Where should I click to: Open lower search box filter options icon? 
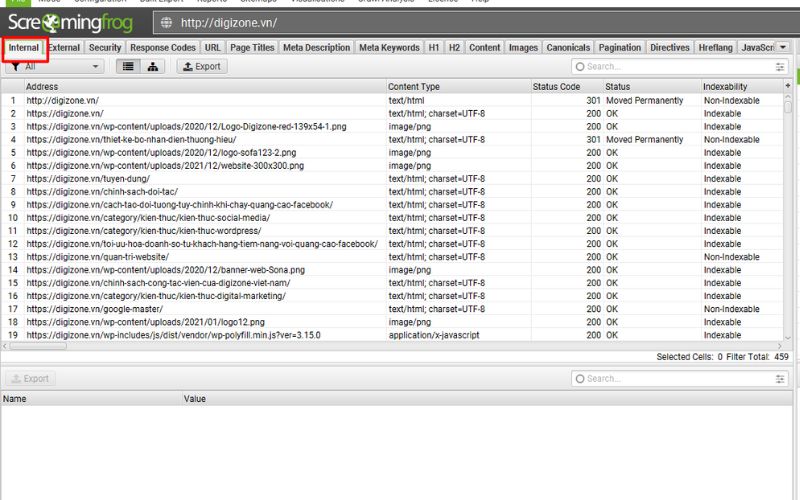click(x=780, y=379)
